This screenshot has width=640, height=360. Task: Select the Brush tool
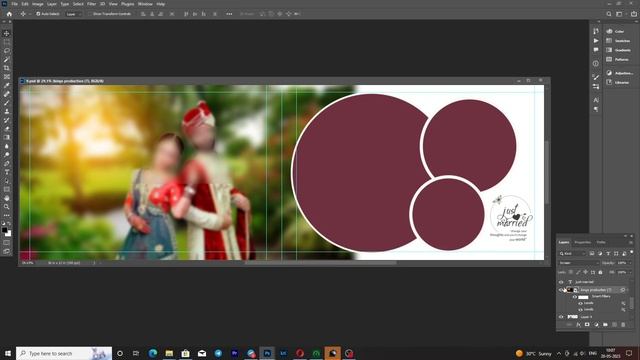pyautogui.click(x=7, y=102)
